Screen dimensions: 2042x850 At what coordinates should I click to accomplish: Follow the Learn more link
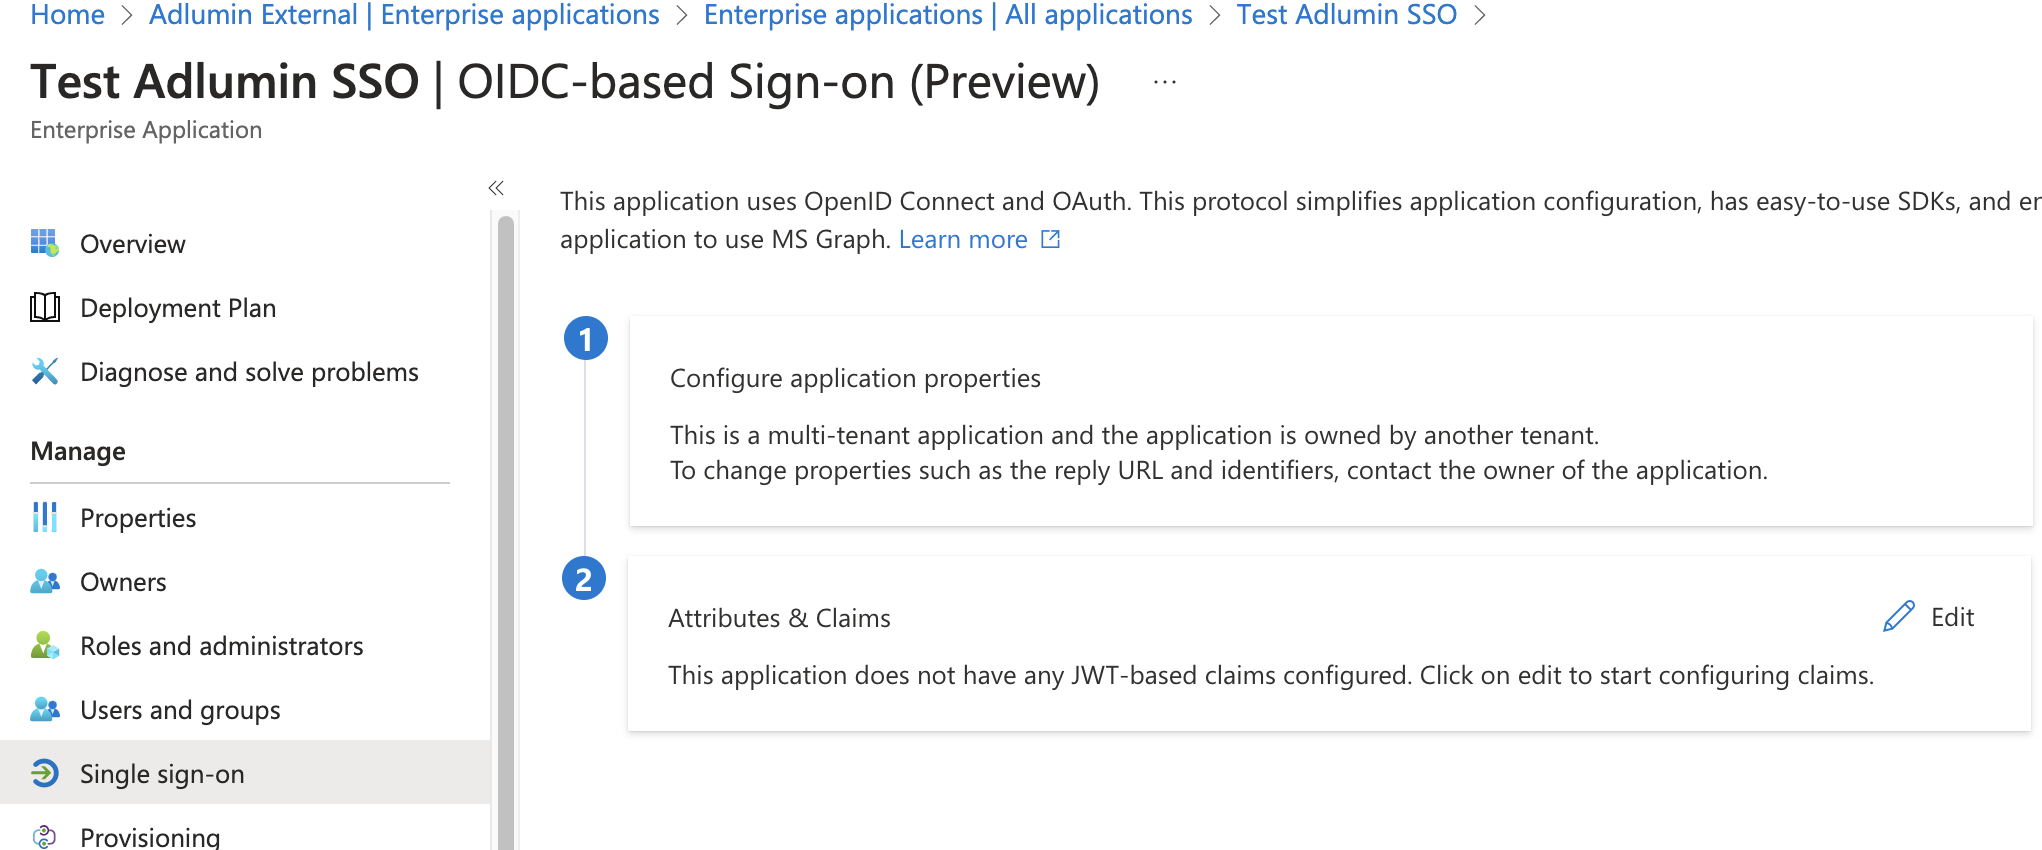(963, 239)
